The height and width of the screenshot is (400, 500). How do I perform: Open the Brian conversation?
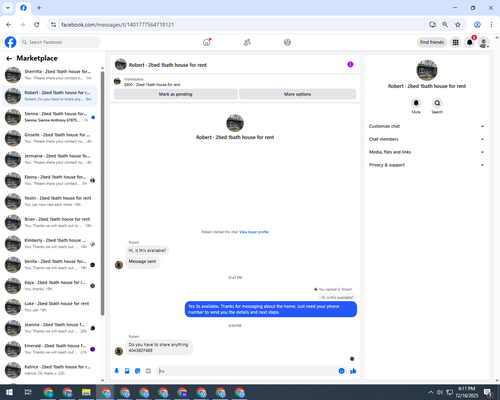tap(50, 222)
